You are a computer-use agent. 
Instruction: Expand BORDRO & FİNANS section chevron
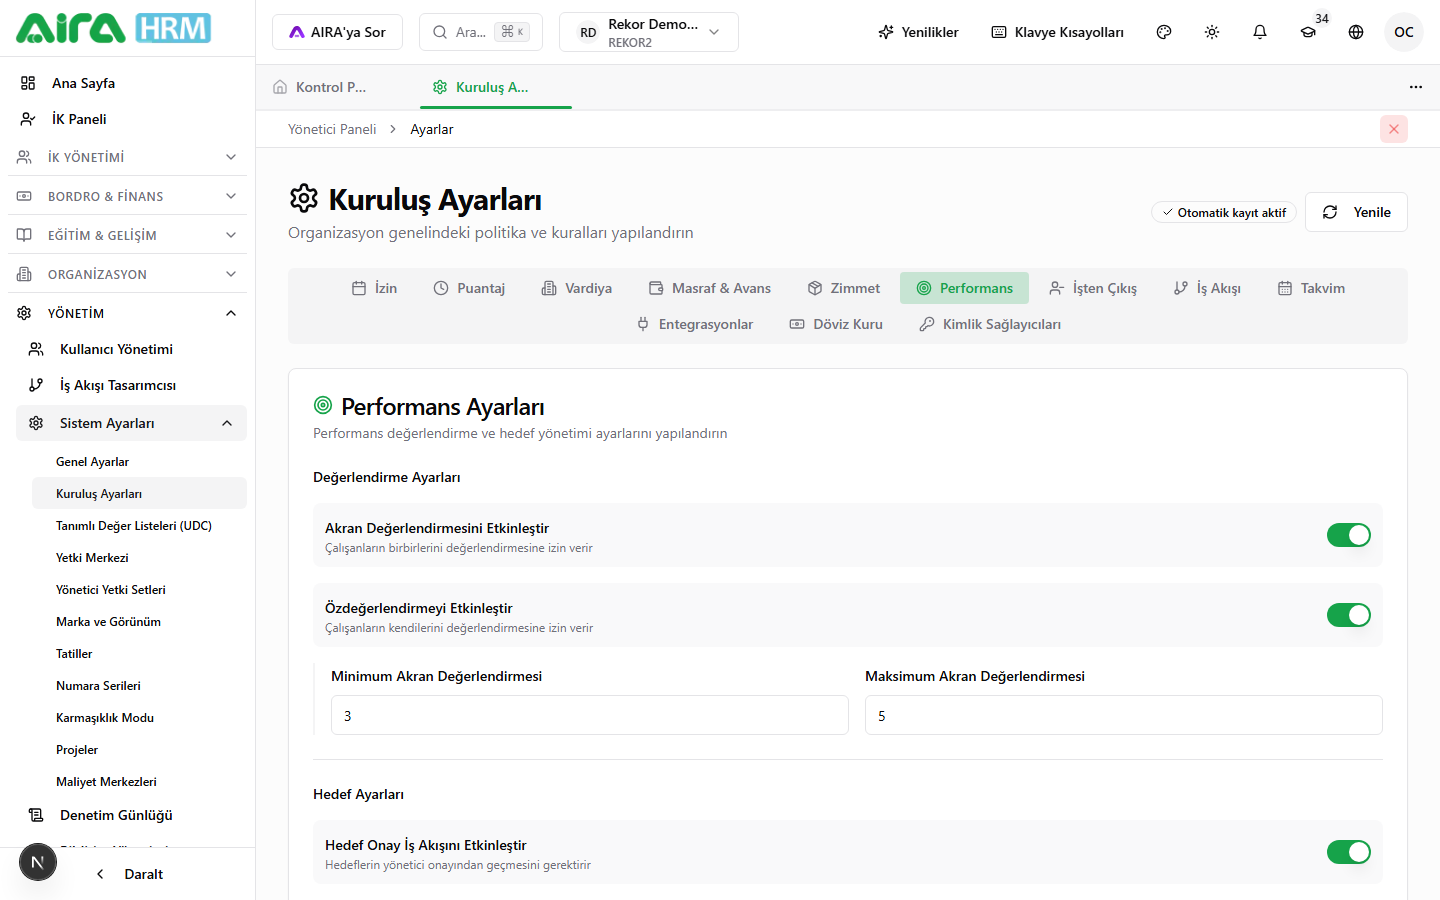tap(231, 196)
